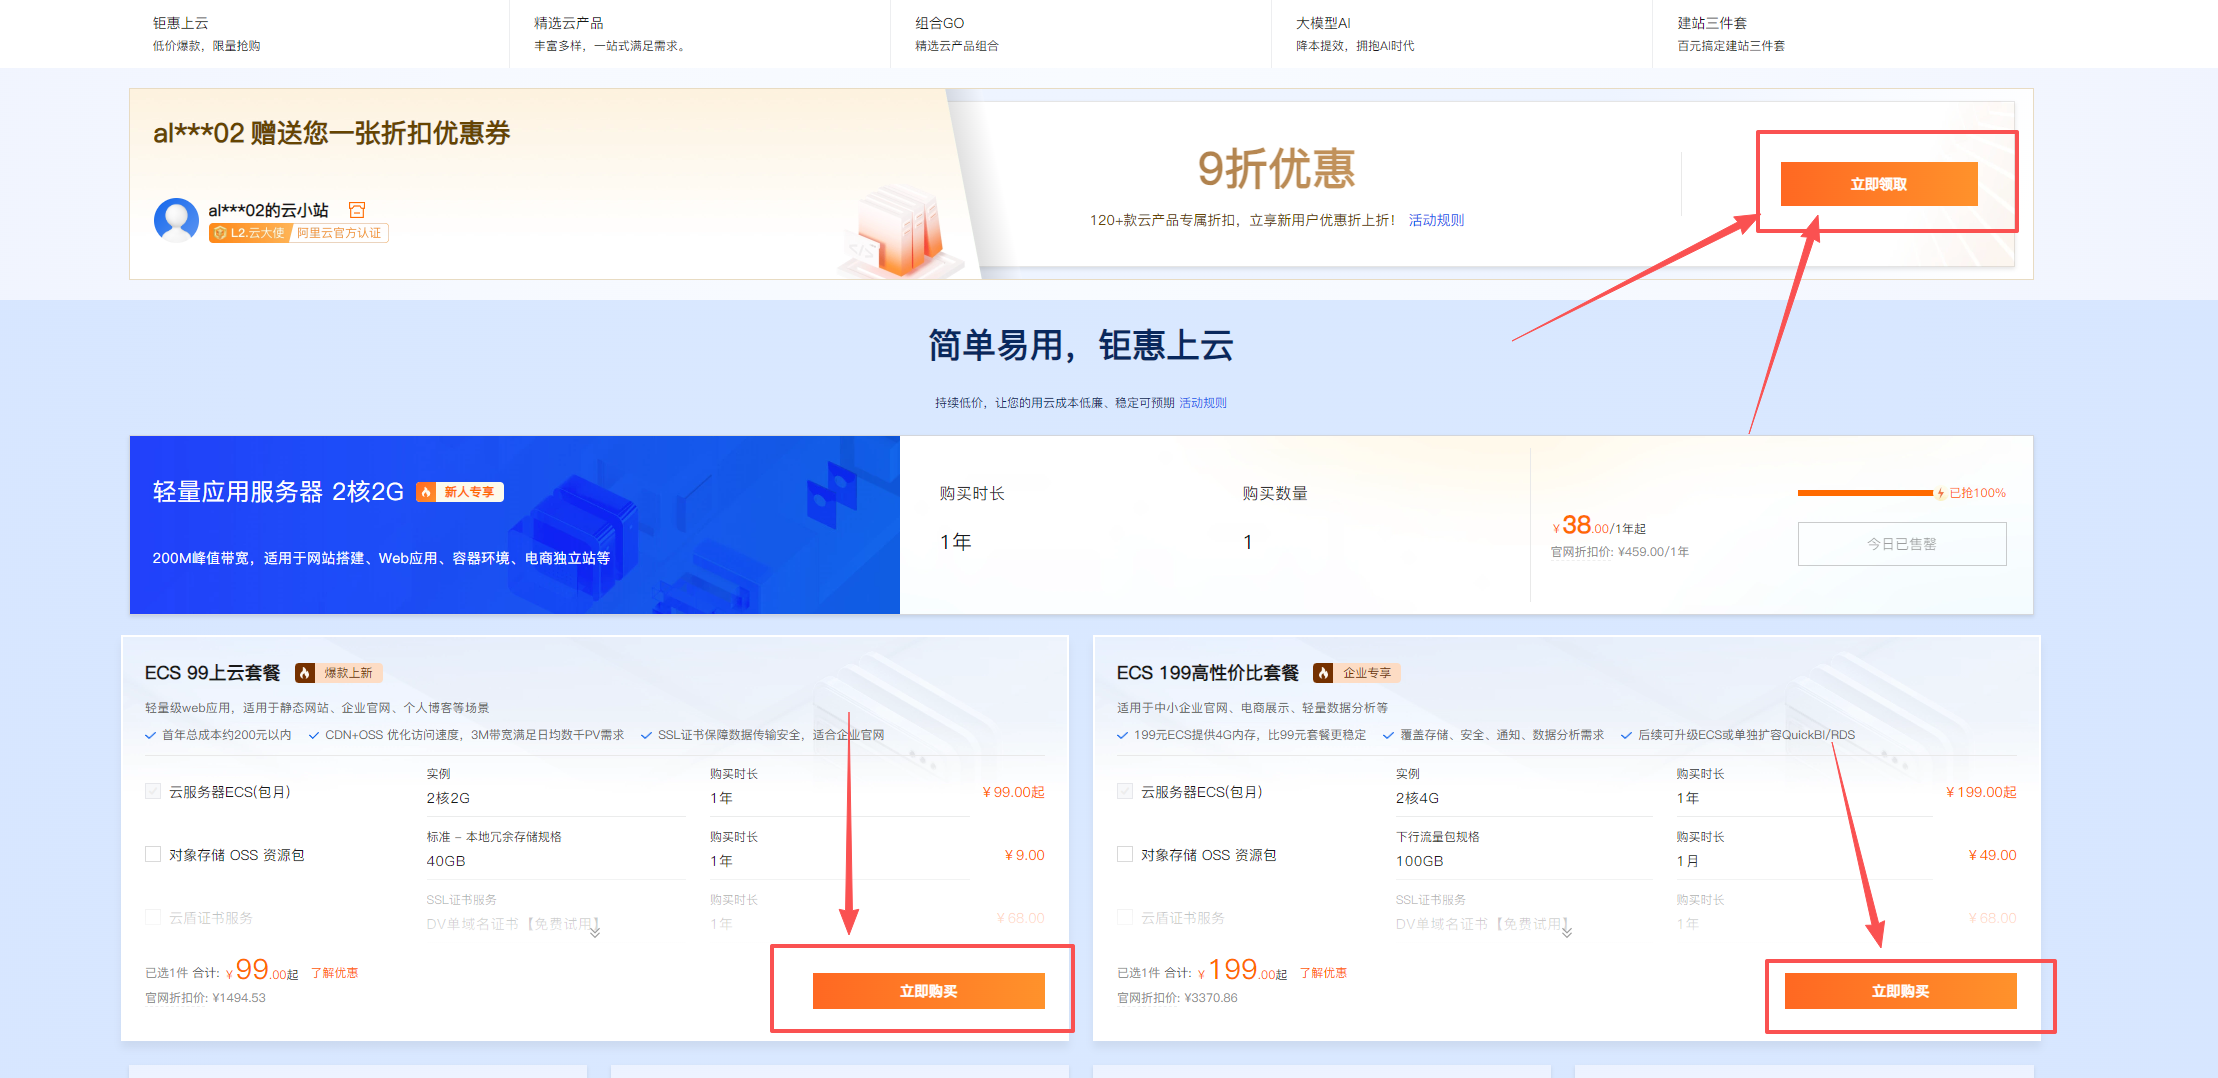Click the lightning icon next to 已抢100%
The height and width of the screenshot is (1078, 2218).
click(1941, 493)
